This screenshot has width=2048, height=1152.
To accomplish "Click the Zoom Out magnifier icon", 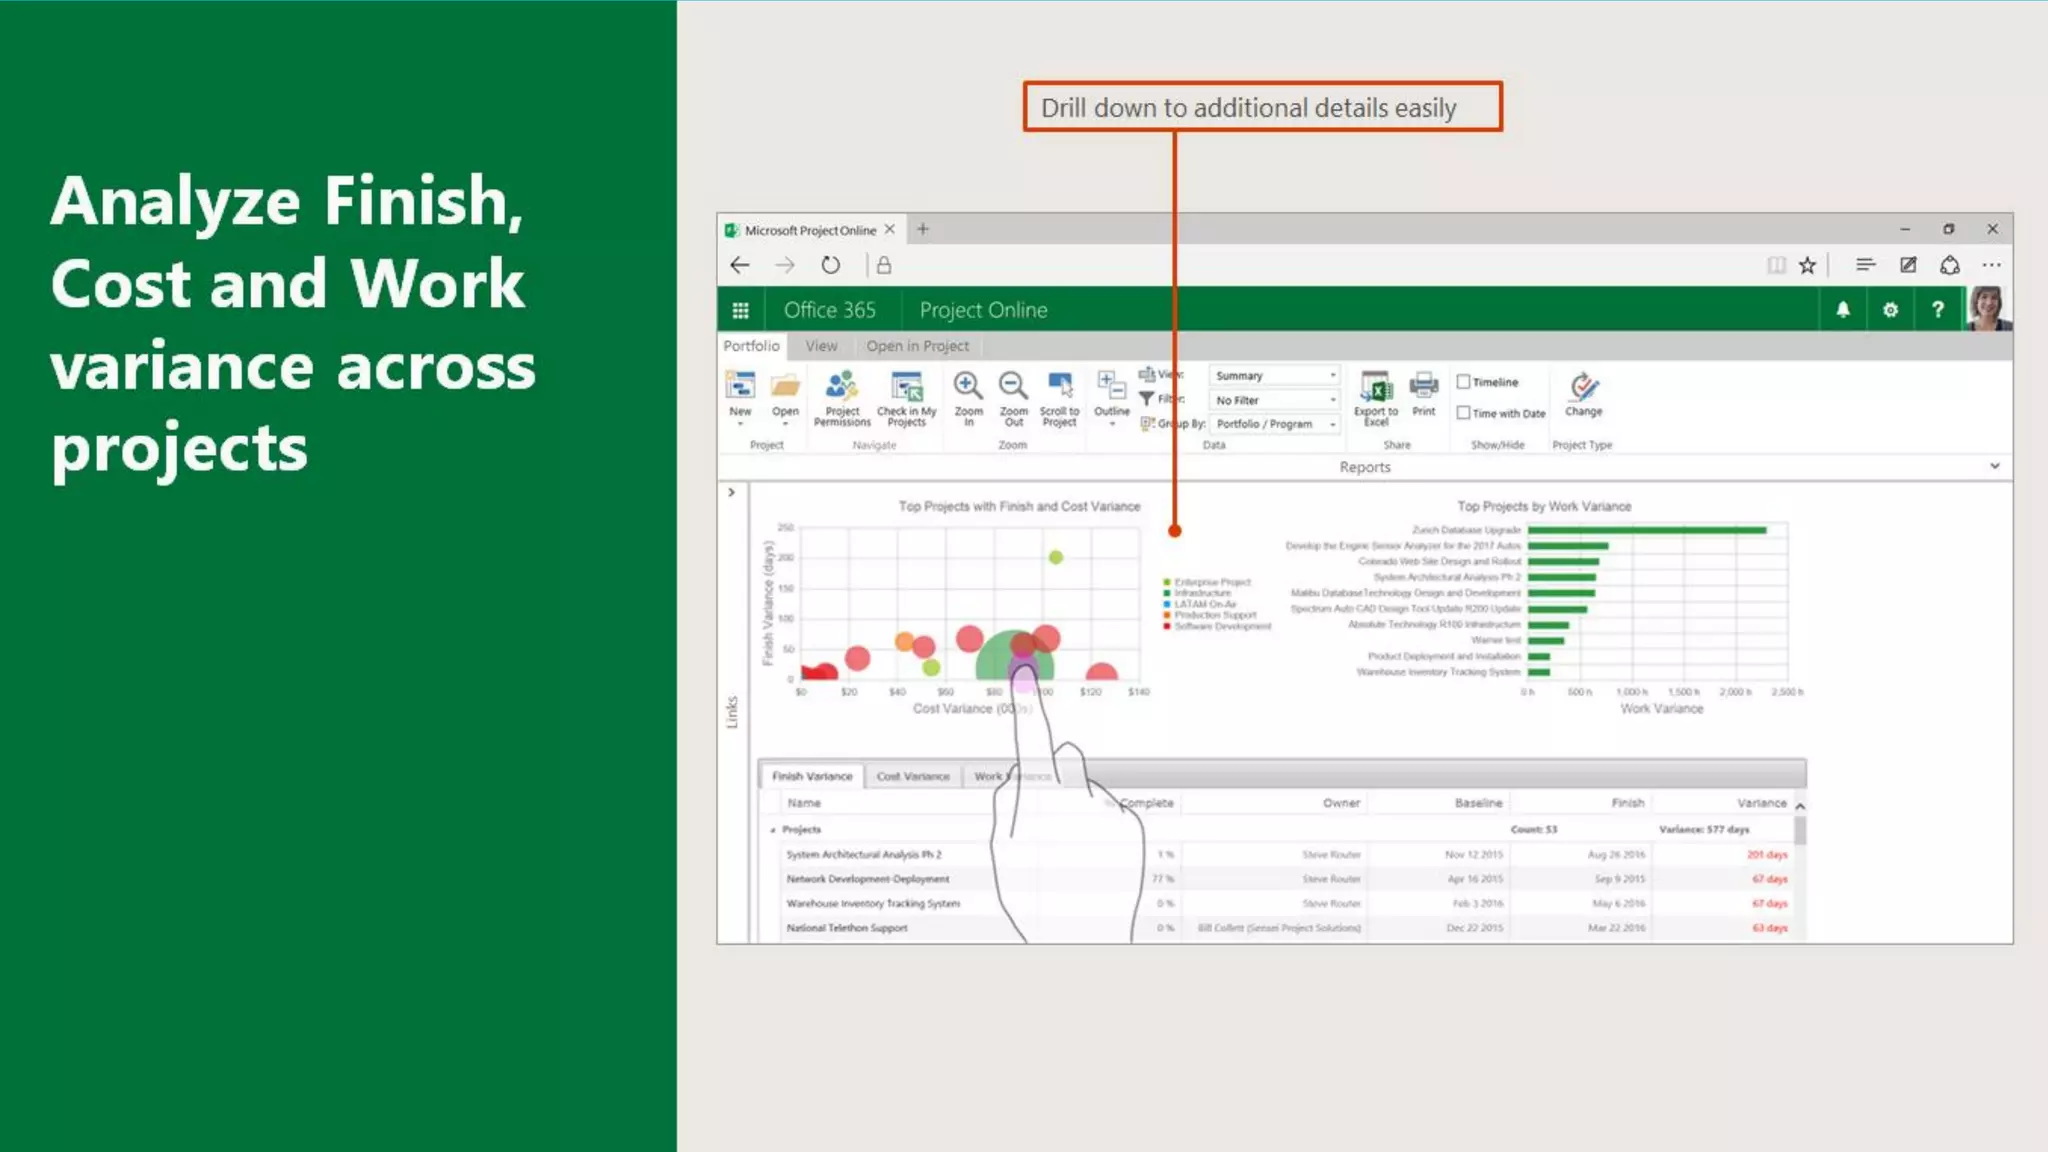I will pyautogui.click(x=1012, y=386).
